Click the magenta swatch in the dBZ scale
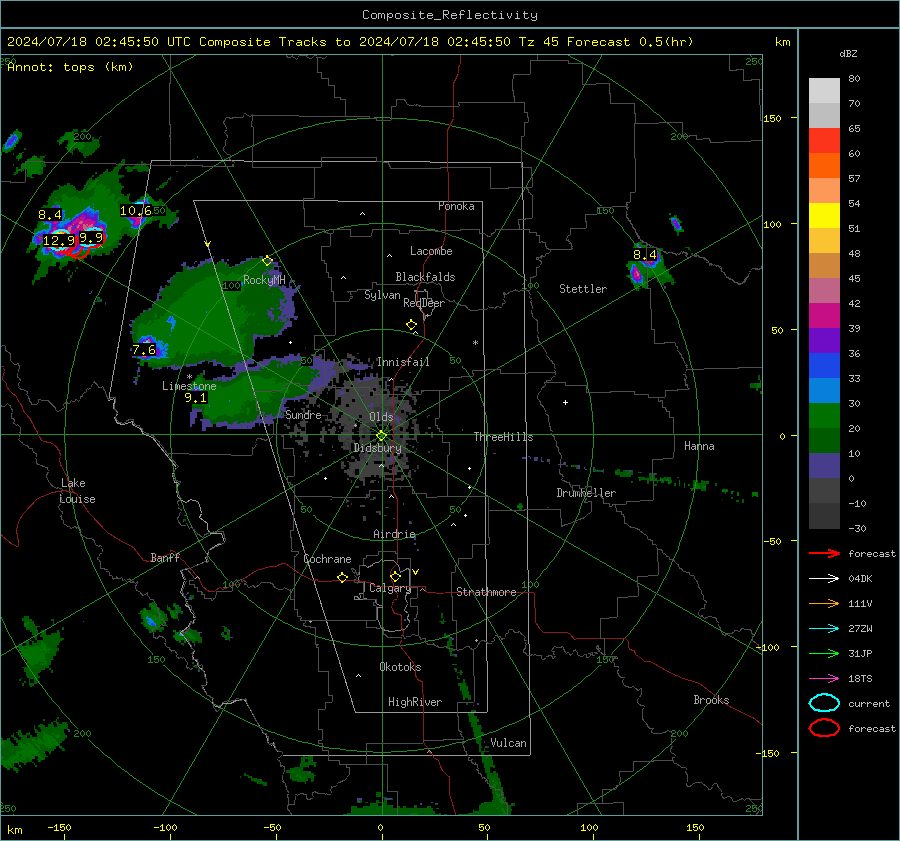900x841 pixels. (x=824, y=316)
